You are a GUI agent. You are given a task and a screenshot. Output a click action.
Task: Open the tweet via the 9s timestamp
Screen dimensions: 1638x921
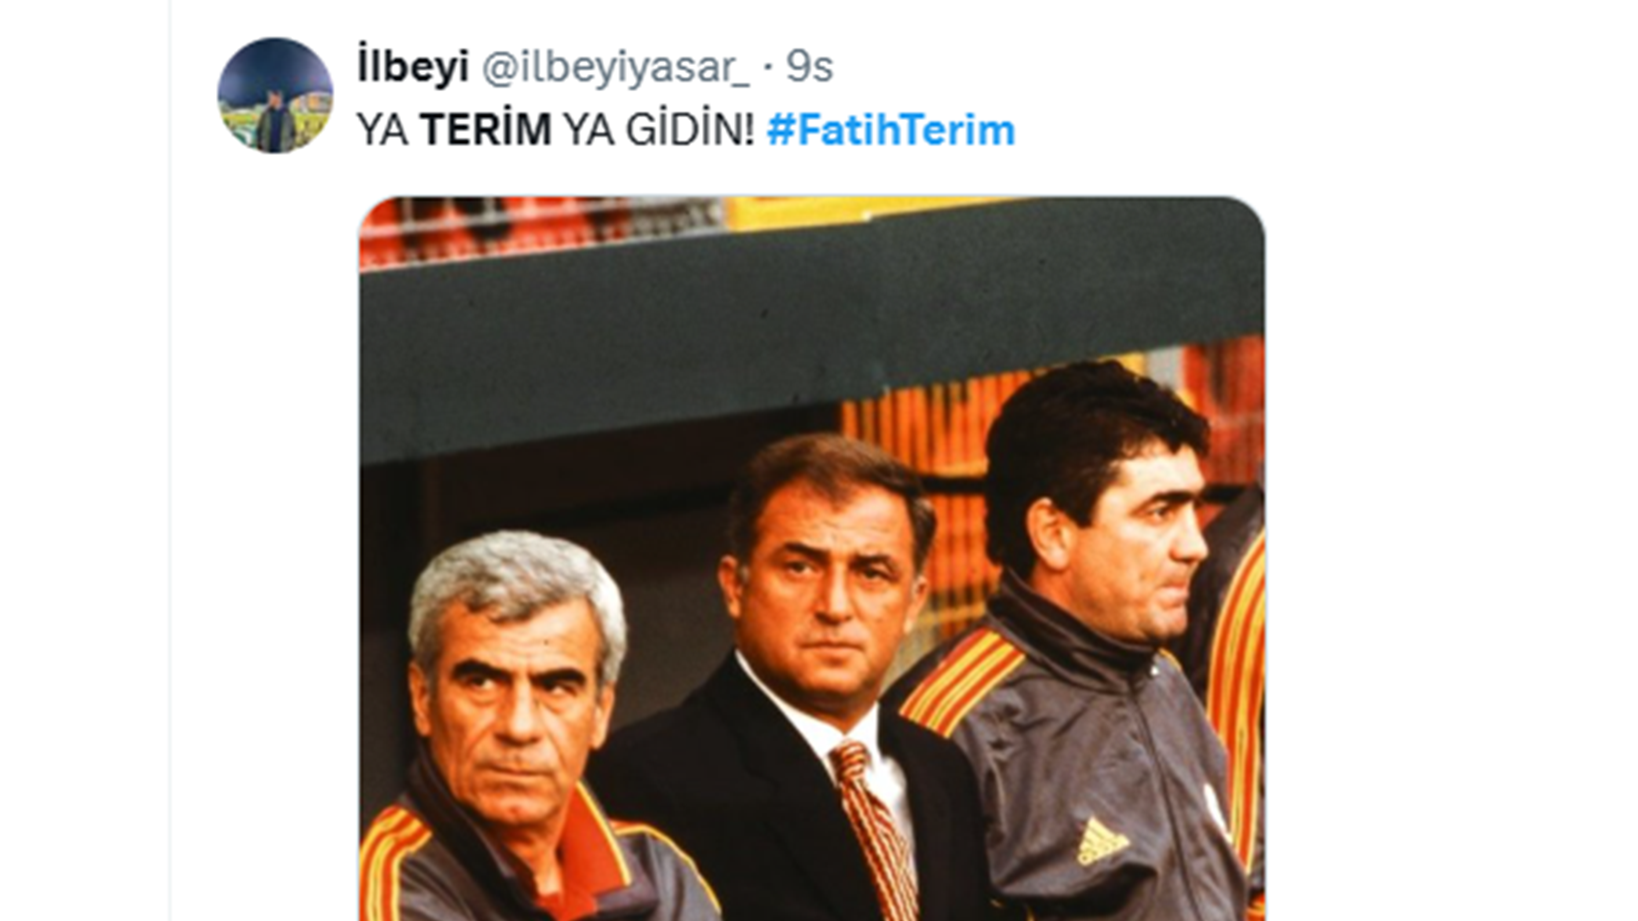[x=809, y=67]
